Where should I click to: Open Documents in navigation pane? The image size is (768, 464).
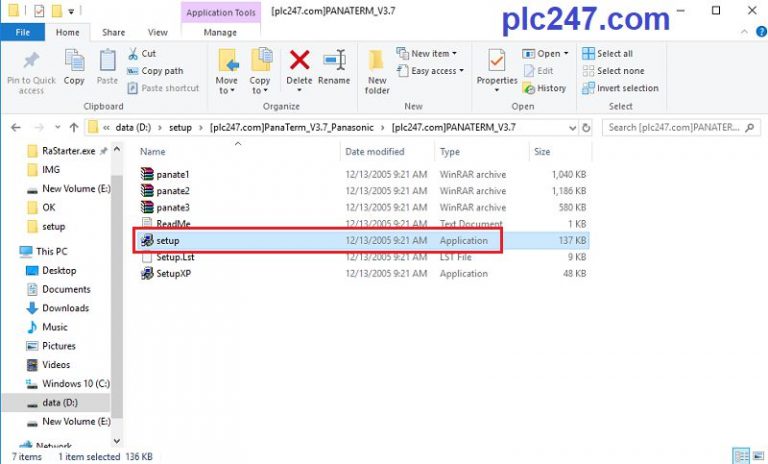(x=58, y=289)
